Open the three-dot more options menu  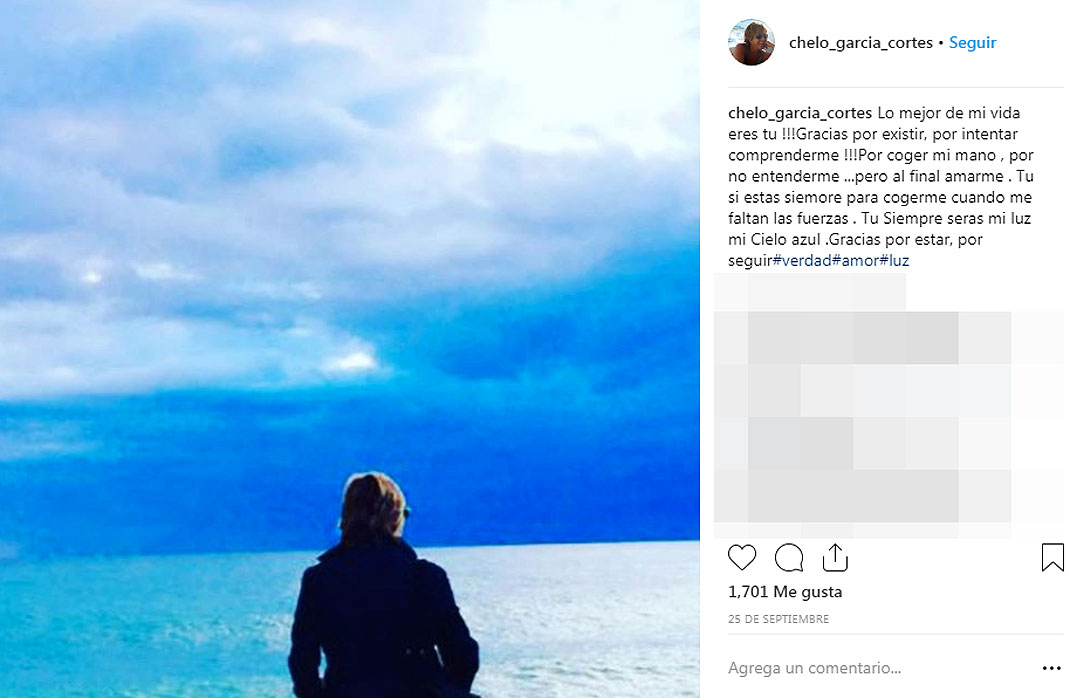tap(1052, 668)
